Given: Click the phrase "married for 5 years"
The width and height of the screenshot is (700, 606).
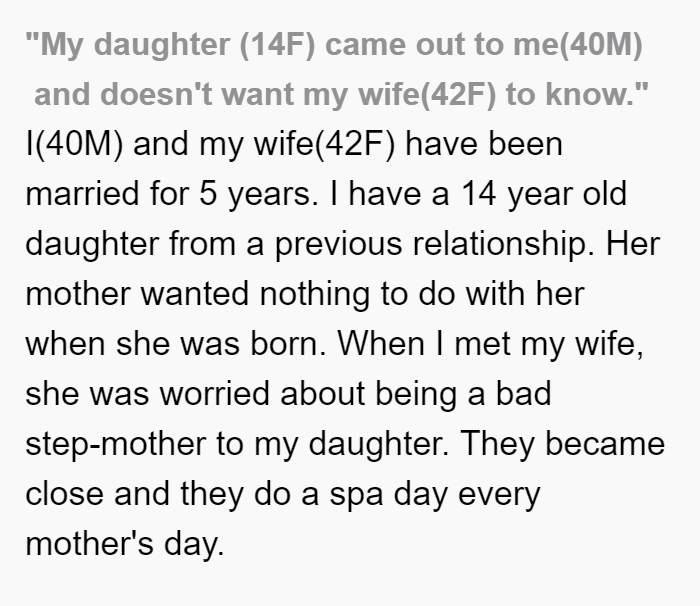Looking at the screenshot, I should (168, 194).
